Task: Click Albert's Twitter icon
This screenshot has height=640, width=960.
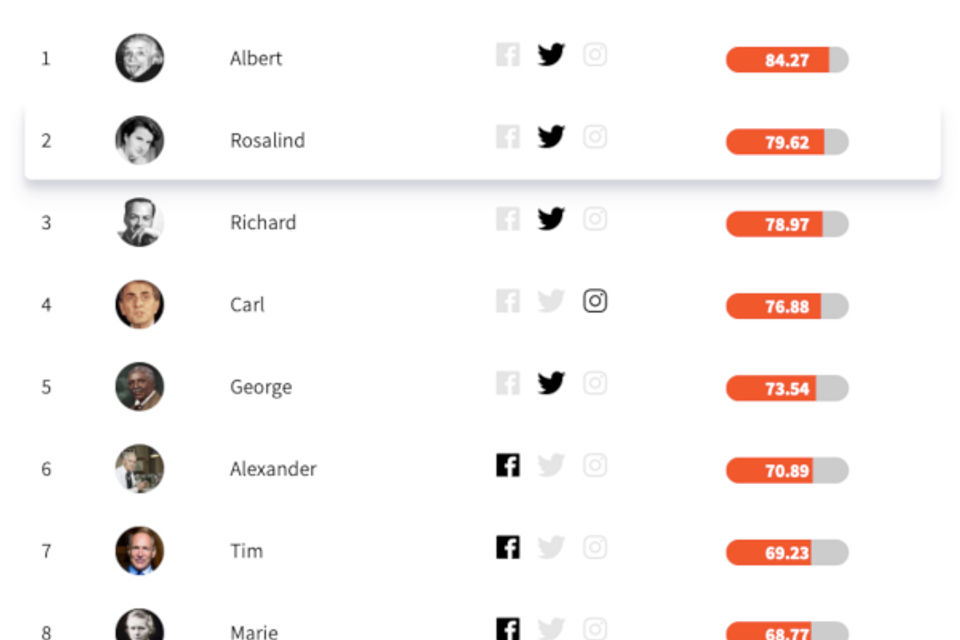Action: point(551,55)
